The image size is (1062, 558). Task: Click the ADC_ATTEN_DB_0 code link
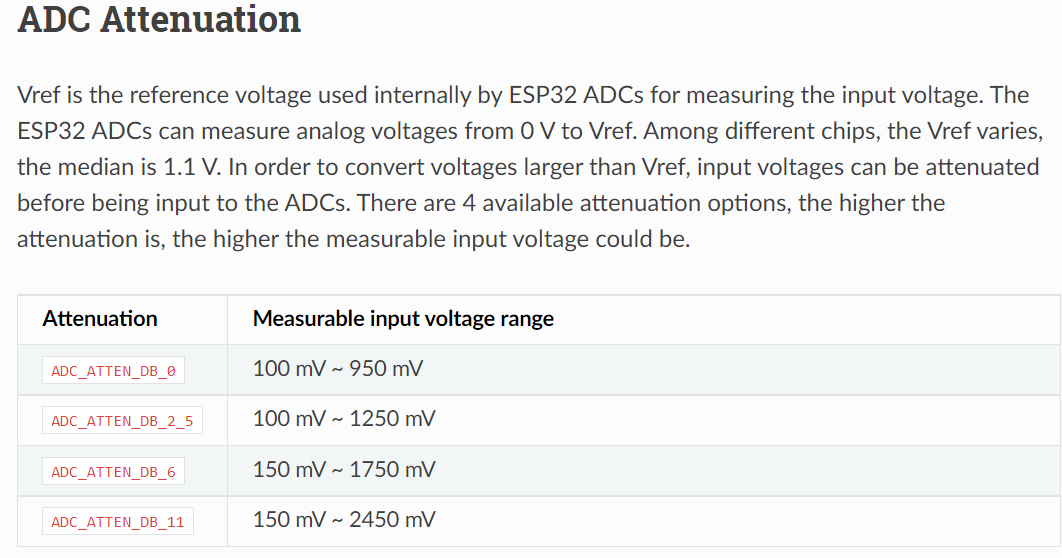point(113,371)
